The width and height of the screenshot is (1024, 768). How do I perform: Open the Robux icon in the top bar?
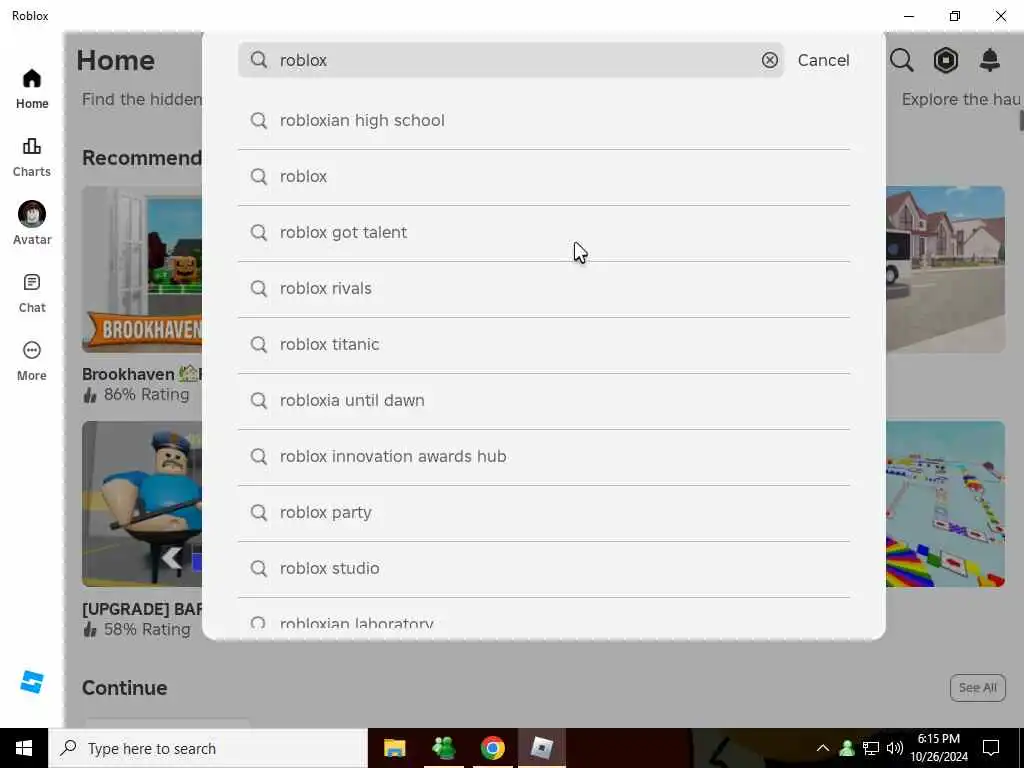946,60
